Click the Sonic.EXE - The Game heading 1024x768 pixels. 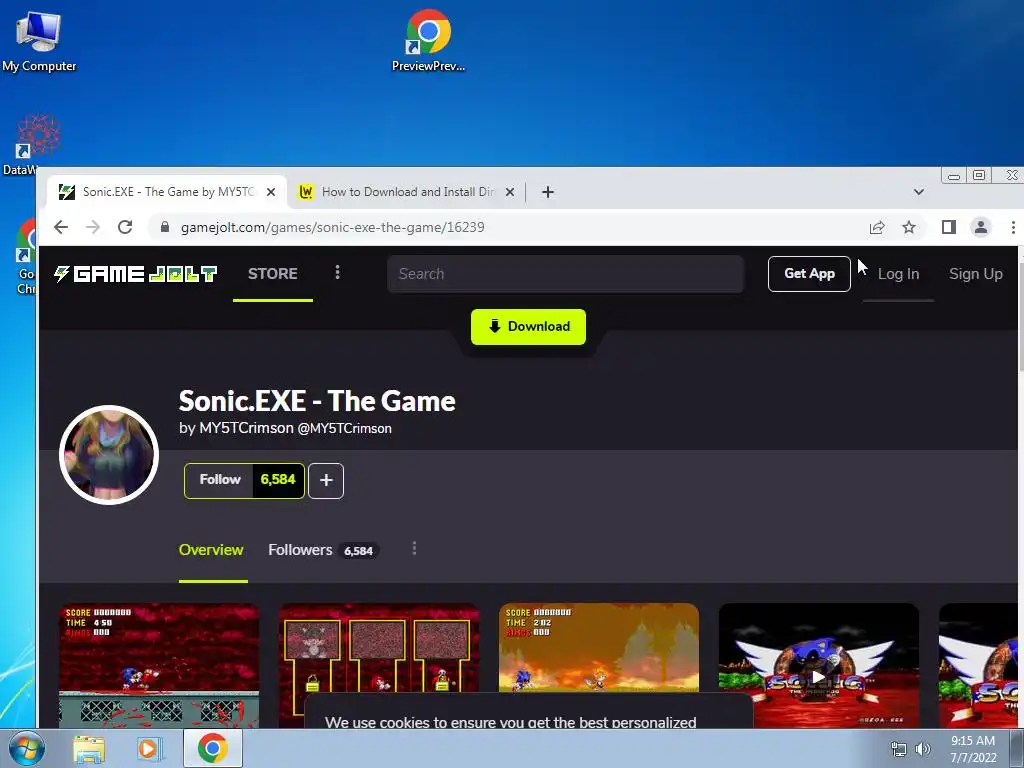(317, 401)
